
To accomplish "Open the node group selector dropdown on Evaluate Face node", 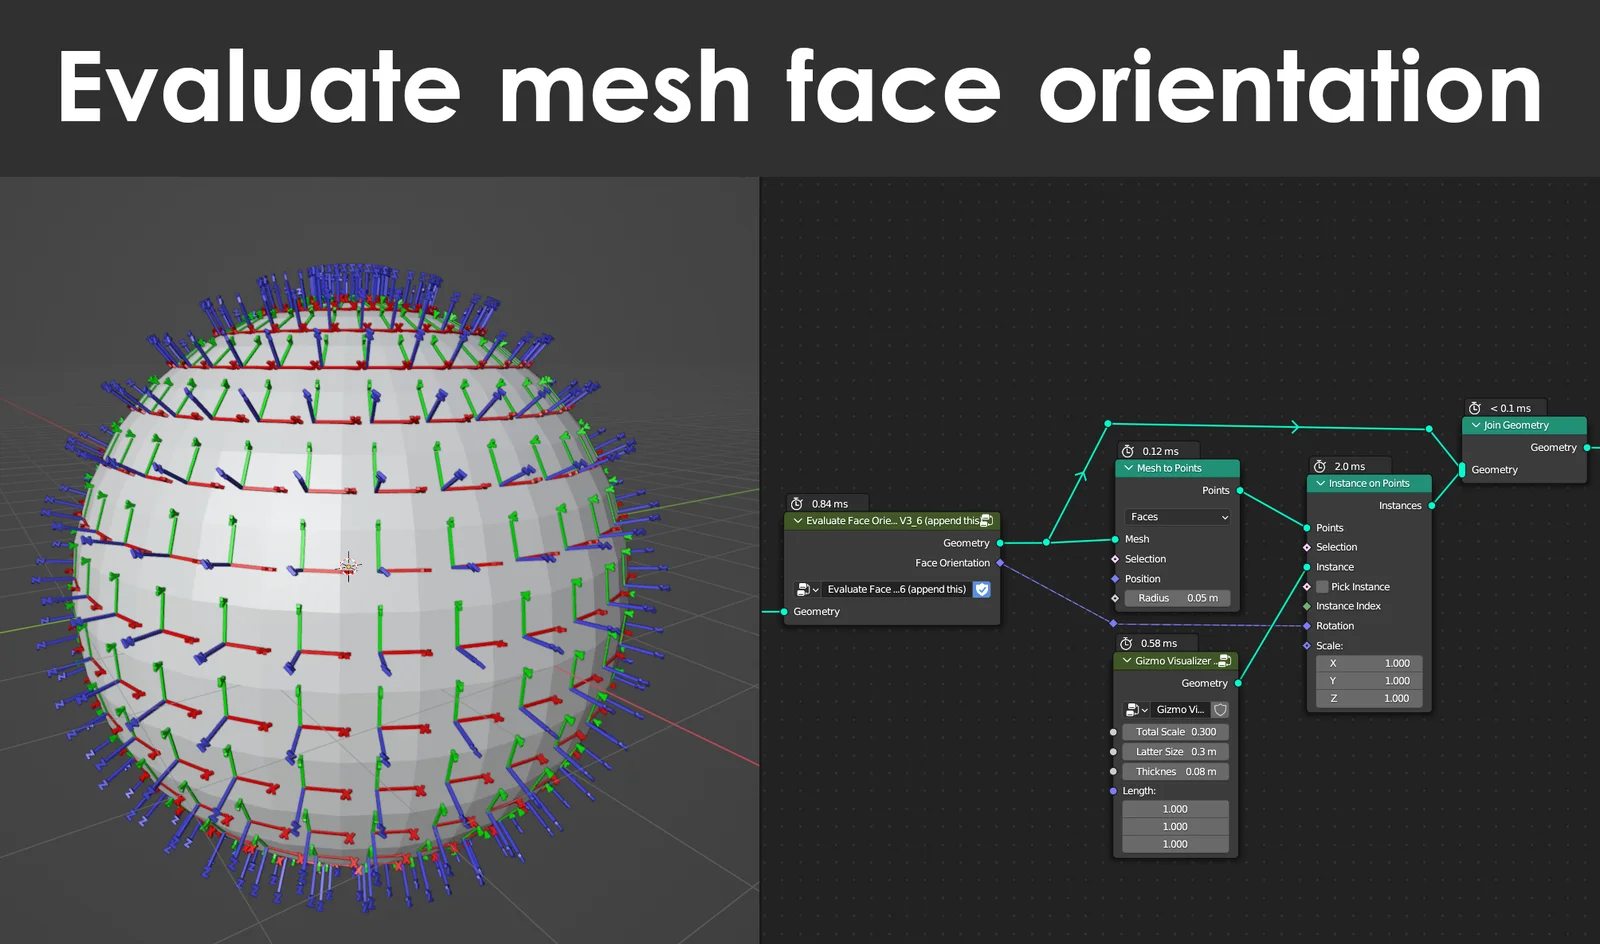I will click(816, 589).
